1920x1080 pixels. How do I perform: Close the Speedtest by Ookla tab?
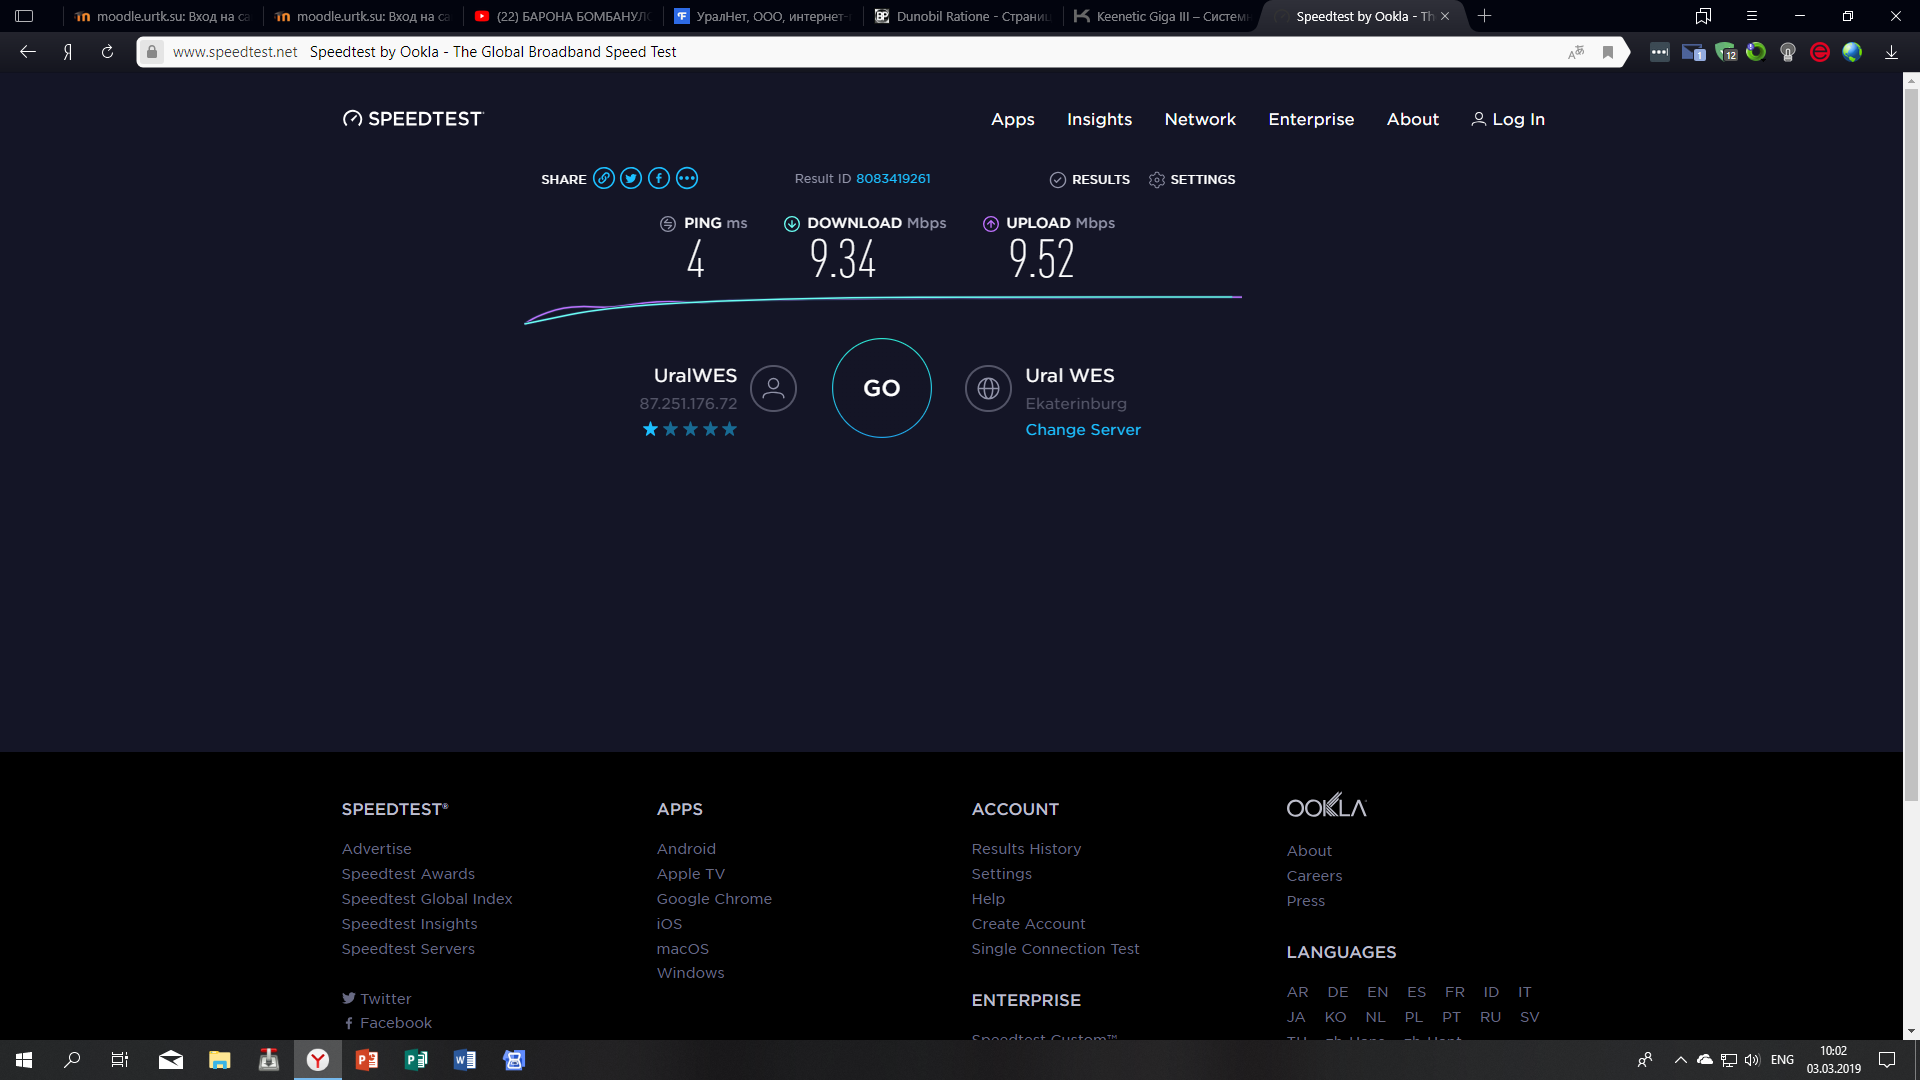pyautogui.click(x=1445, y=16)
